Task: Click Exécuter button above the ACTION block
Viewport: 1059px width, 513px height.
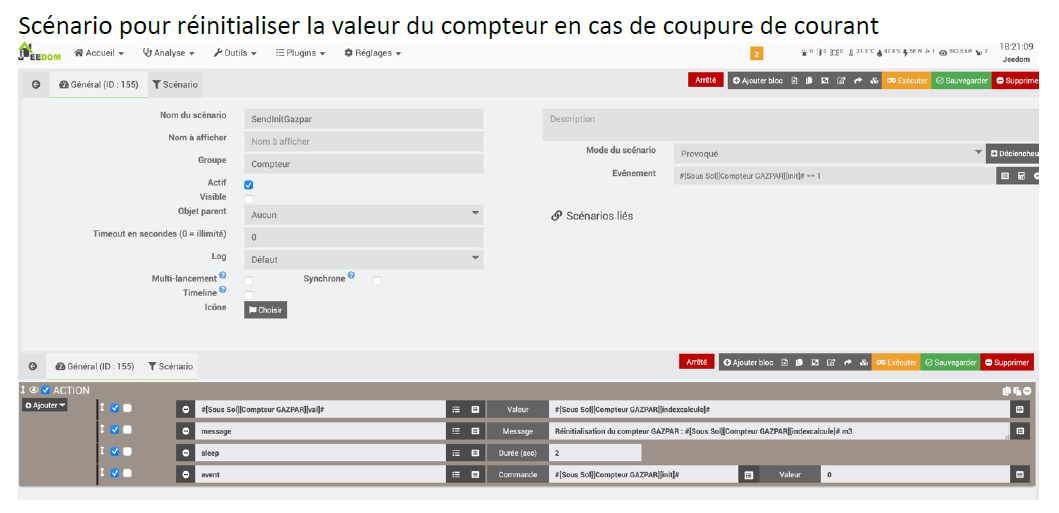Action: pyautogui.click(x=896, y=362)
